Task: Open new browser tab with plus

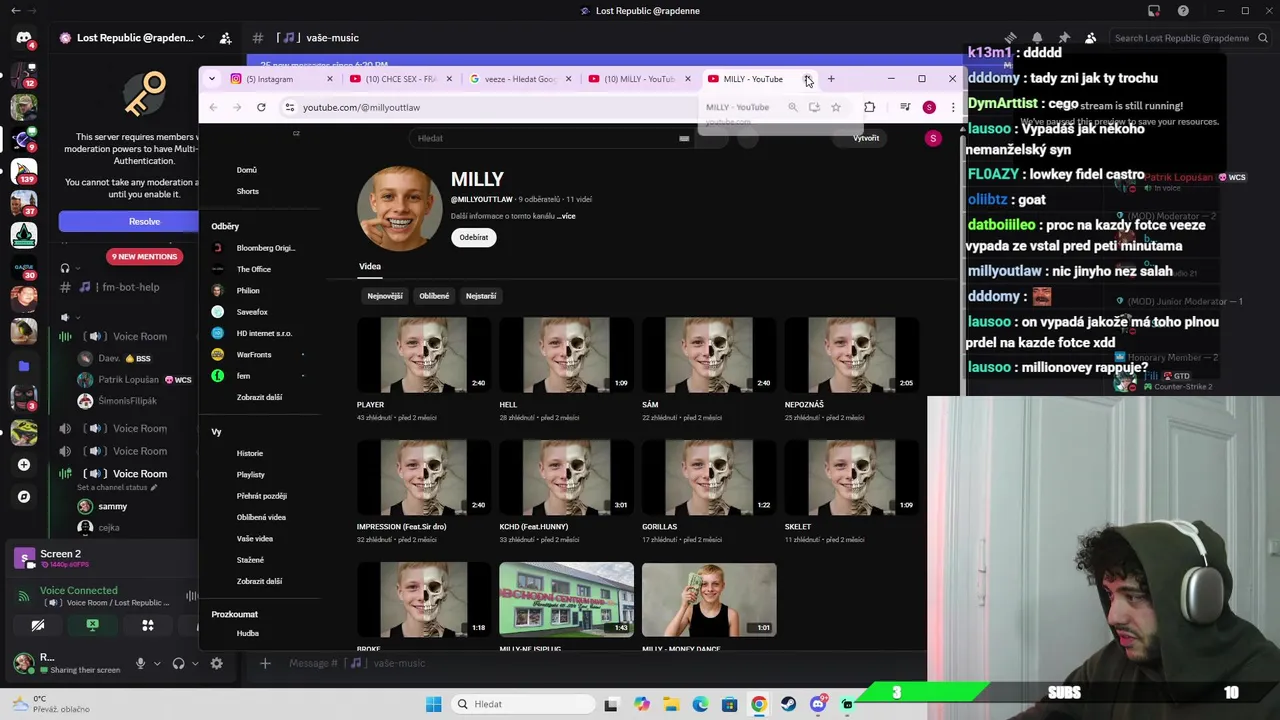Action: 831,79
